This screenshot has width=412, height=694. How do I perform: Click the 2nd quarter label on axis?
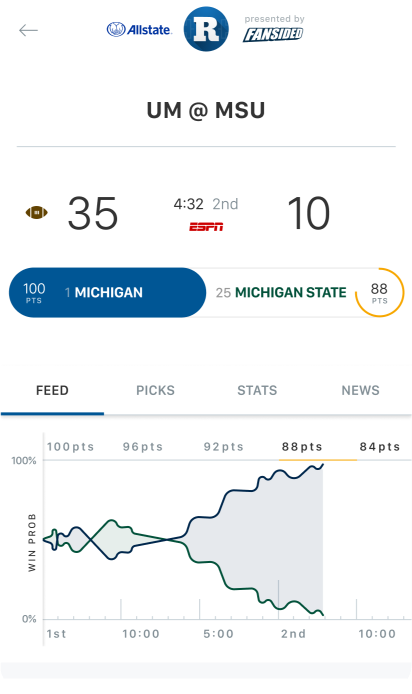point(293,634)
